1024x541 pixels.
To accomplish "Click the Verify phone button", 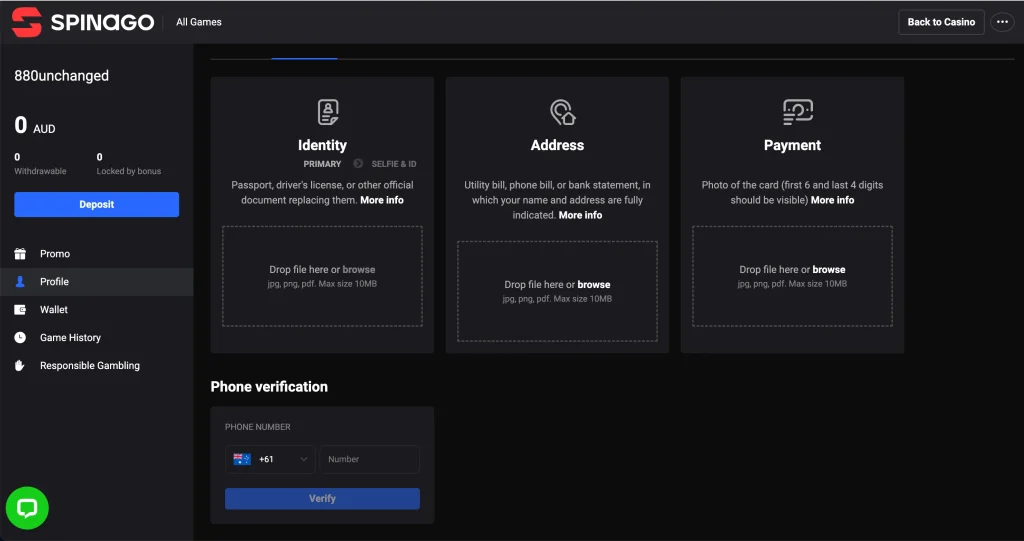I will [323, 499].
